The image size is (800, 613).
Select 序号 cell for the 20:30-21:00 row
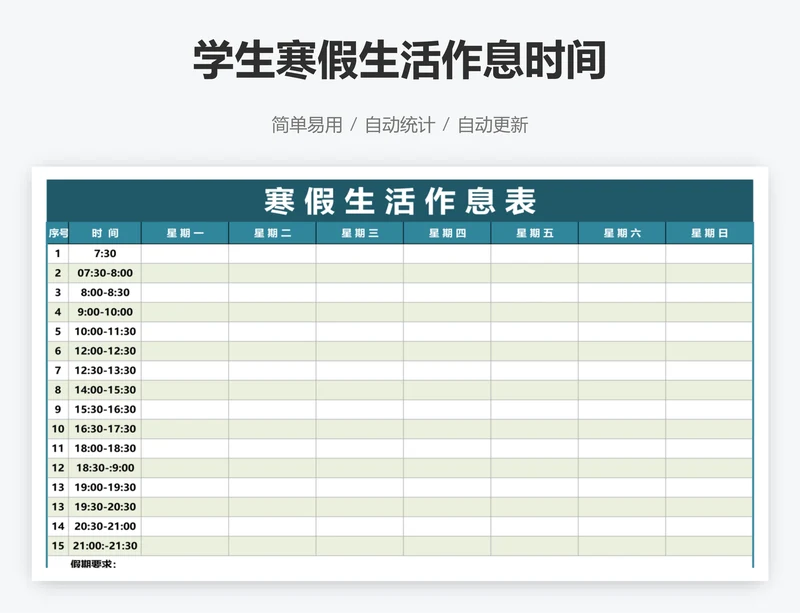(58, 526)
